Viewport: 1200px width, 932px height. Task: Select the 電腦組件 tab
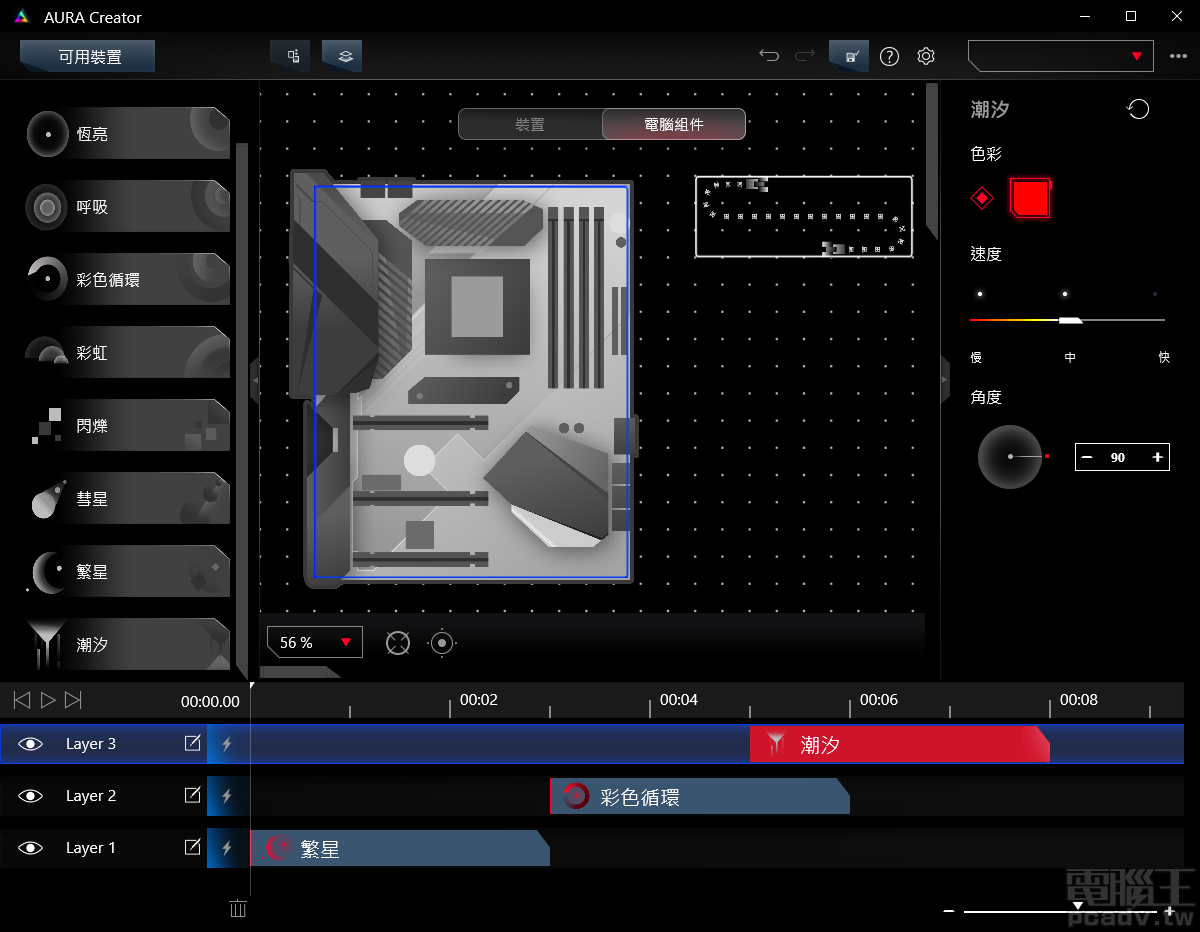pos(673,125)
